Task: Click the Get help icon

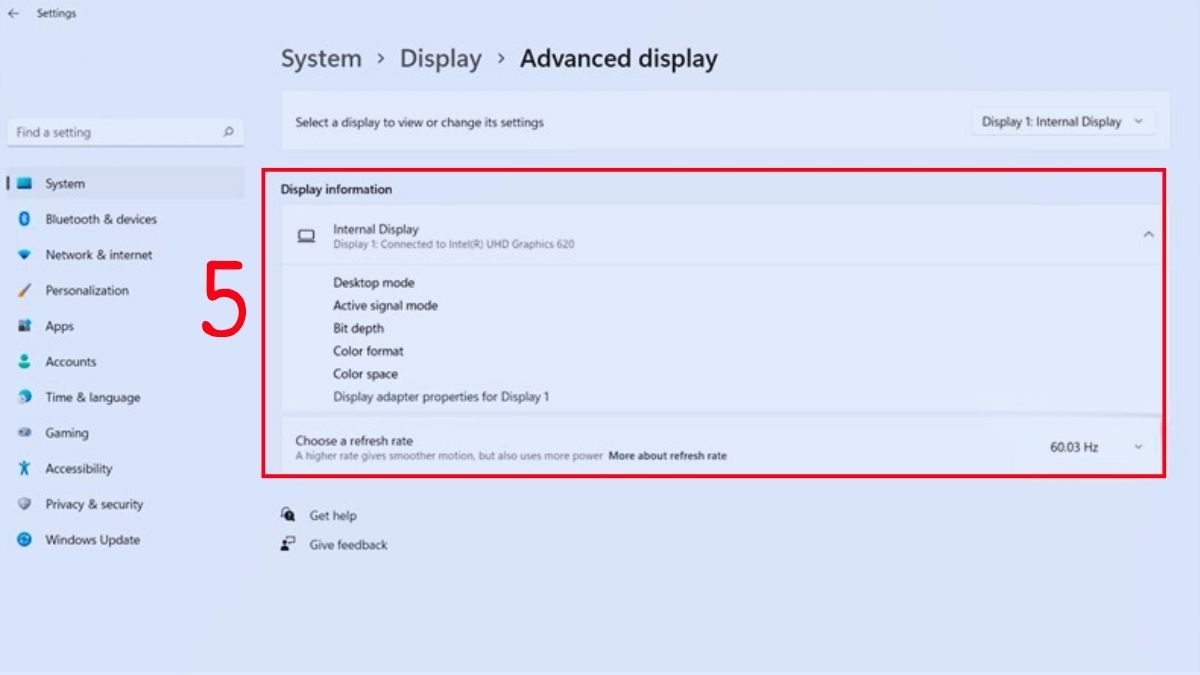Action: click(287, 515)
